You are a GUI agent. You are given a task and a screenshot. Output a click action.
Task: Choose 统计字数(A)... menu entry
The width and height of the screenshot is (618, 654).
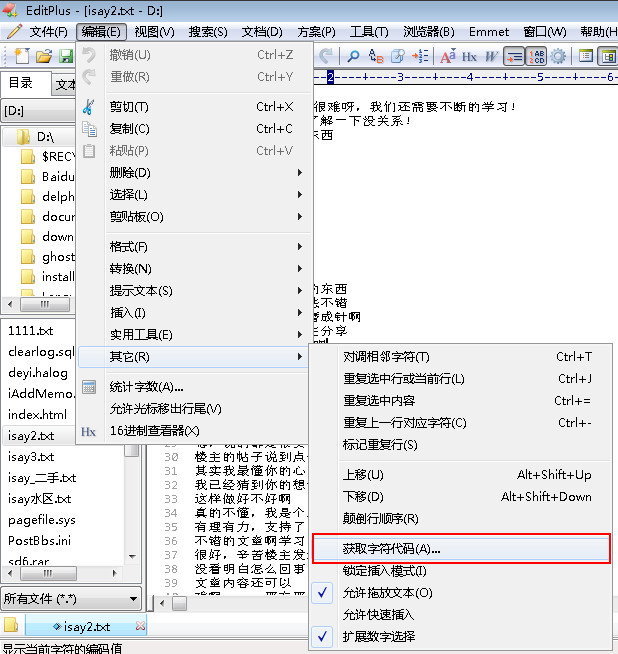[x=194, y=387]
